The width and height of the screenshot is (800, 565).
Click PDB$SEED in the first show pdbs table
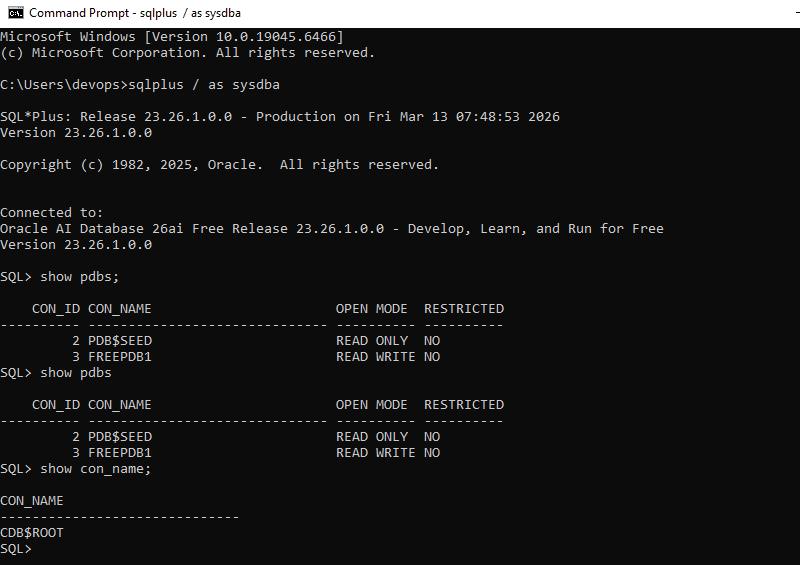click(x=120, y=340)
